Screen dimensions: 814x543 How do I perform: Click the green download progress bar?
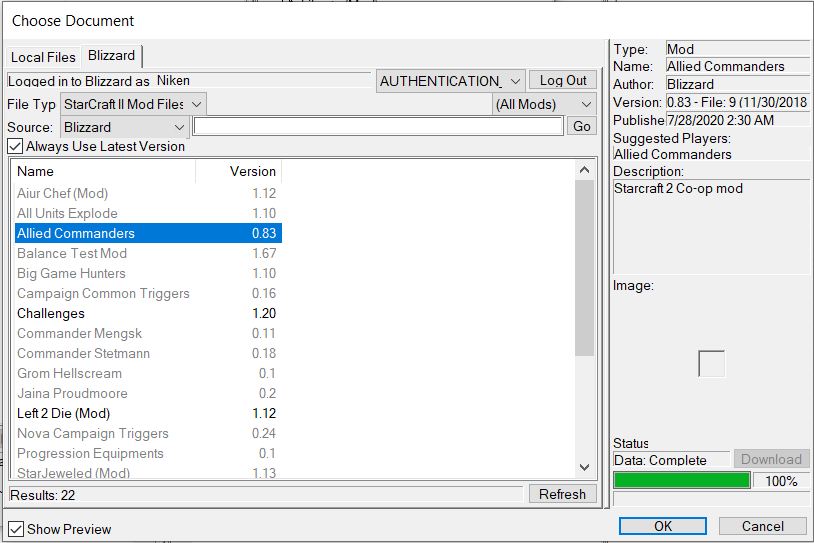(682, 481)
